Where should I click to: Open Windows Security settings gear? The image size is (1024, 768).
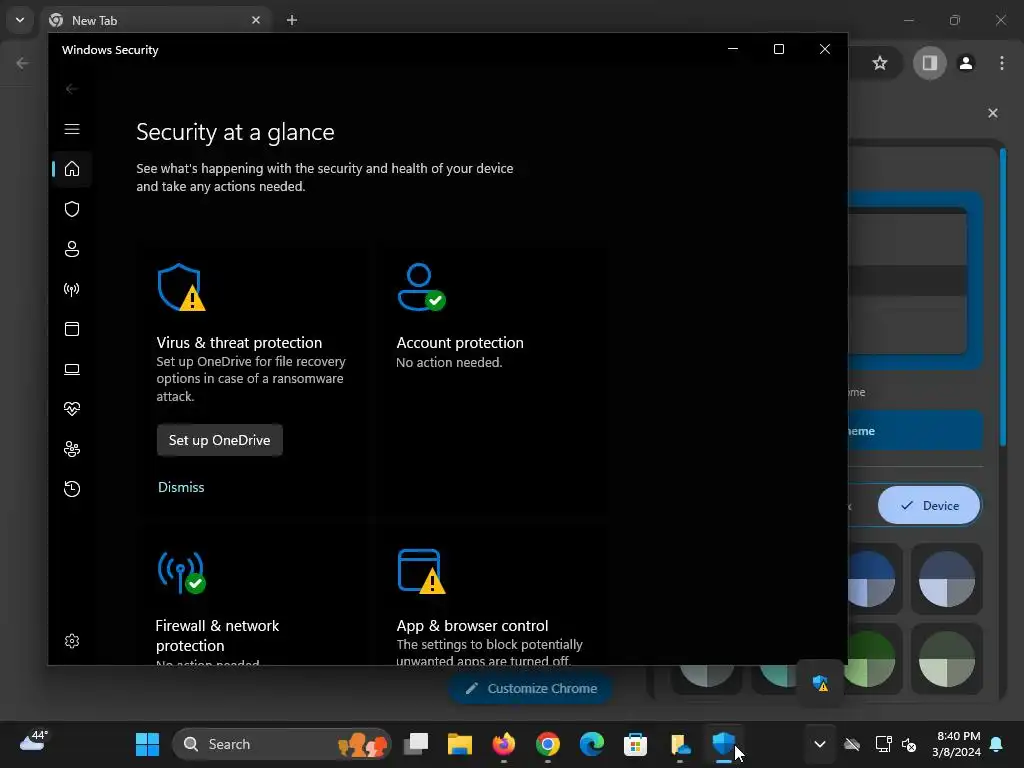coord(72,641)
